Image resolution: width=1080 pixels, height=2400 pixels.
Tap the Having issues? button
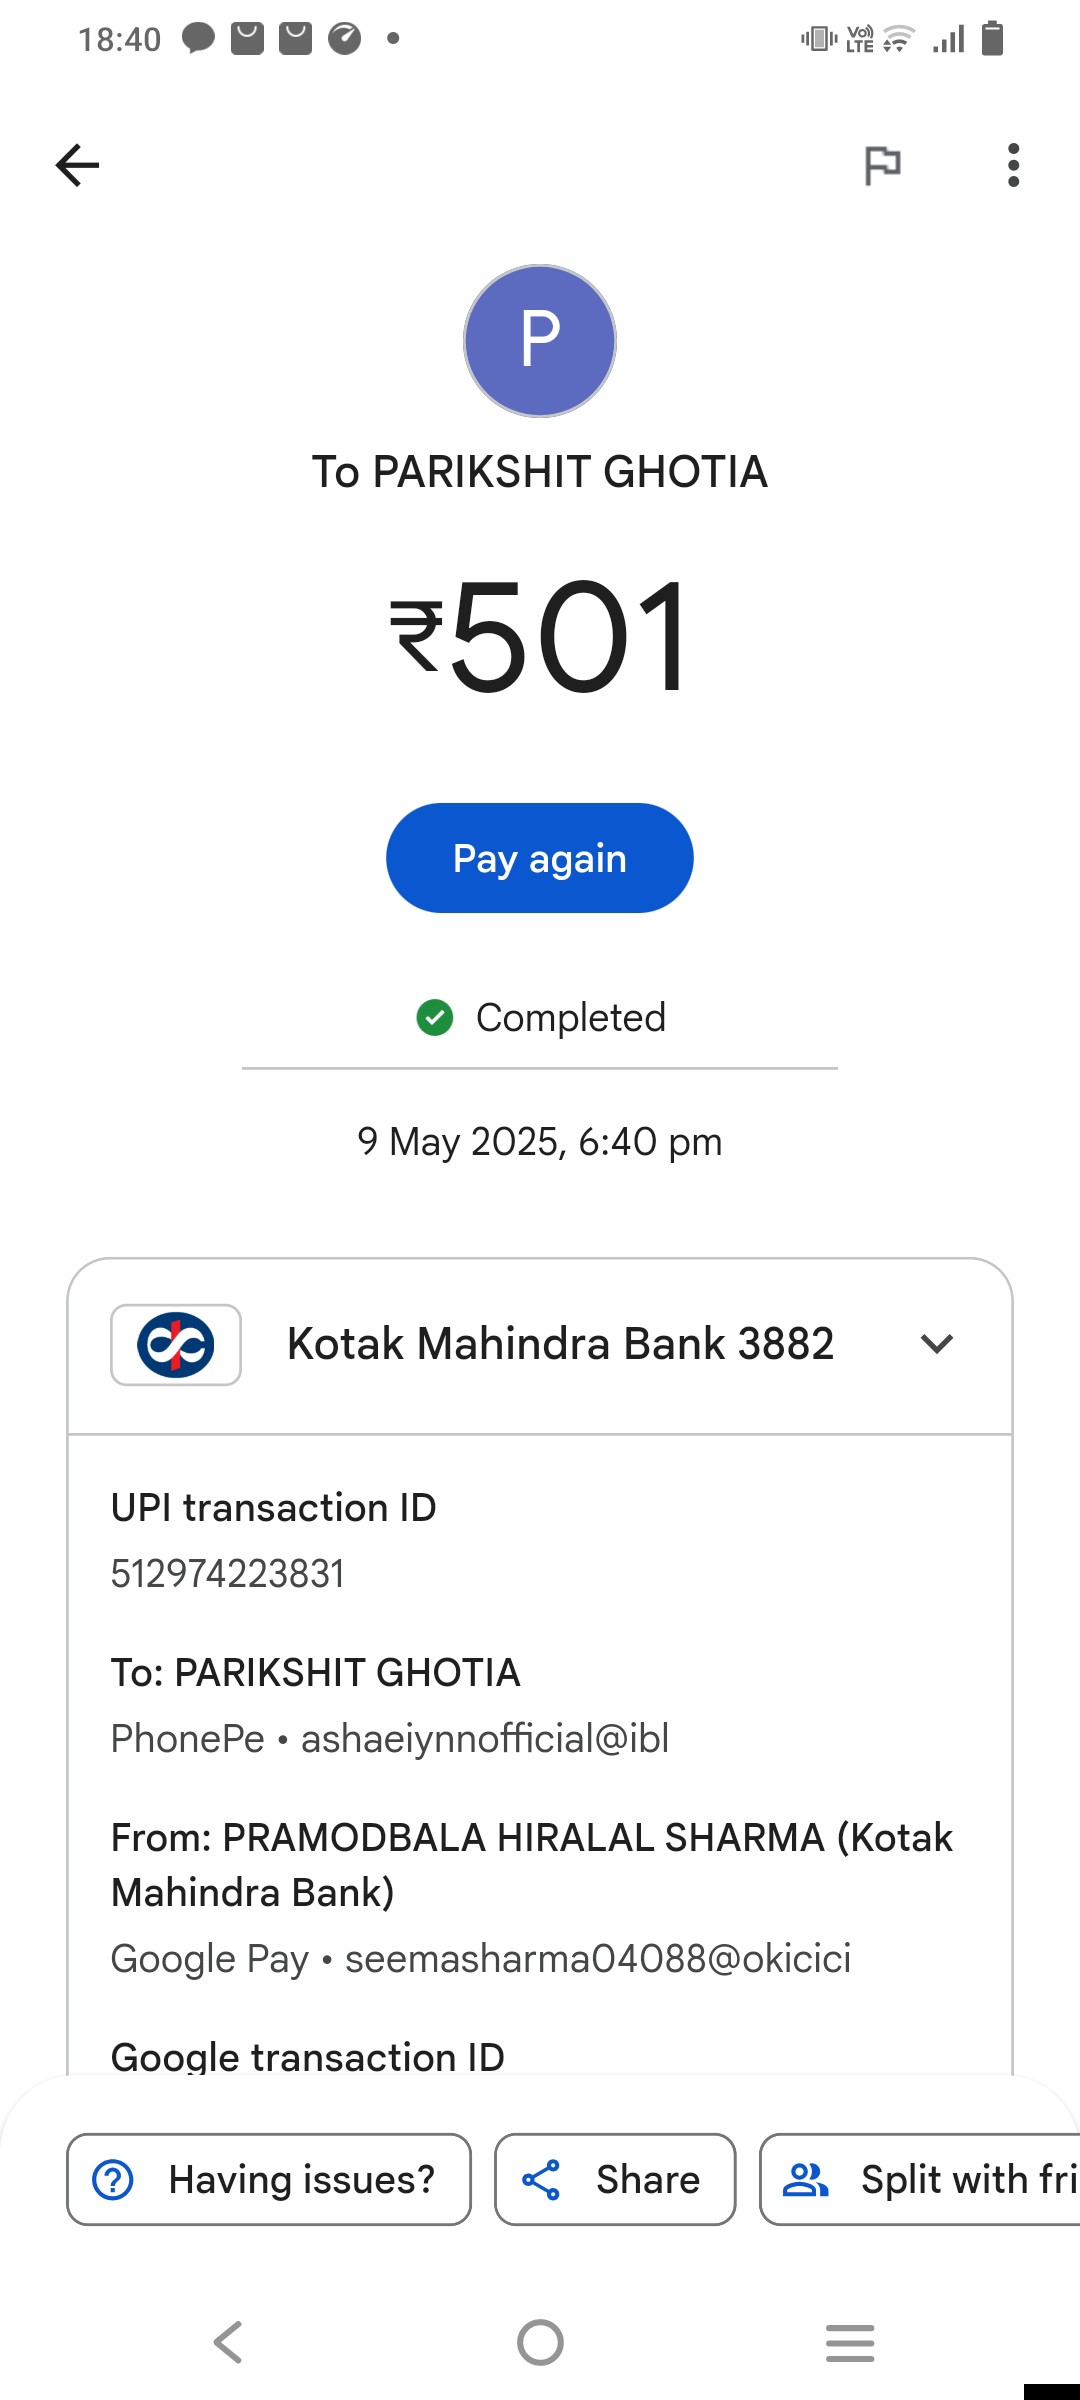pyautogui.click(x=269, y=2179)
